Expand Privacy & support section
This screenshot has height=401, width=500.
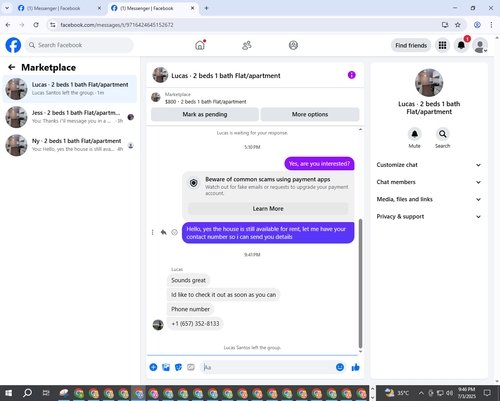click(x=429, y=217)
